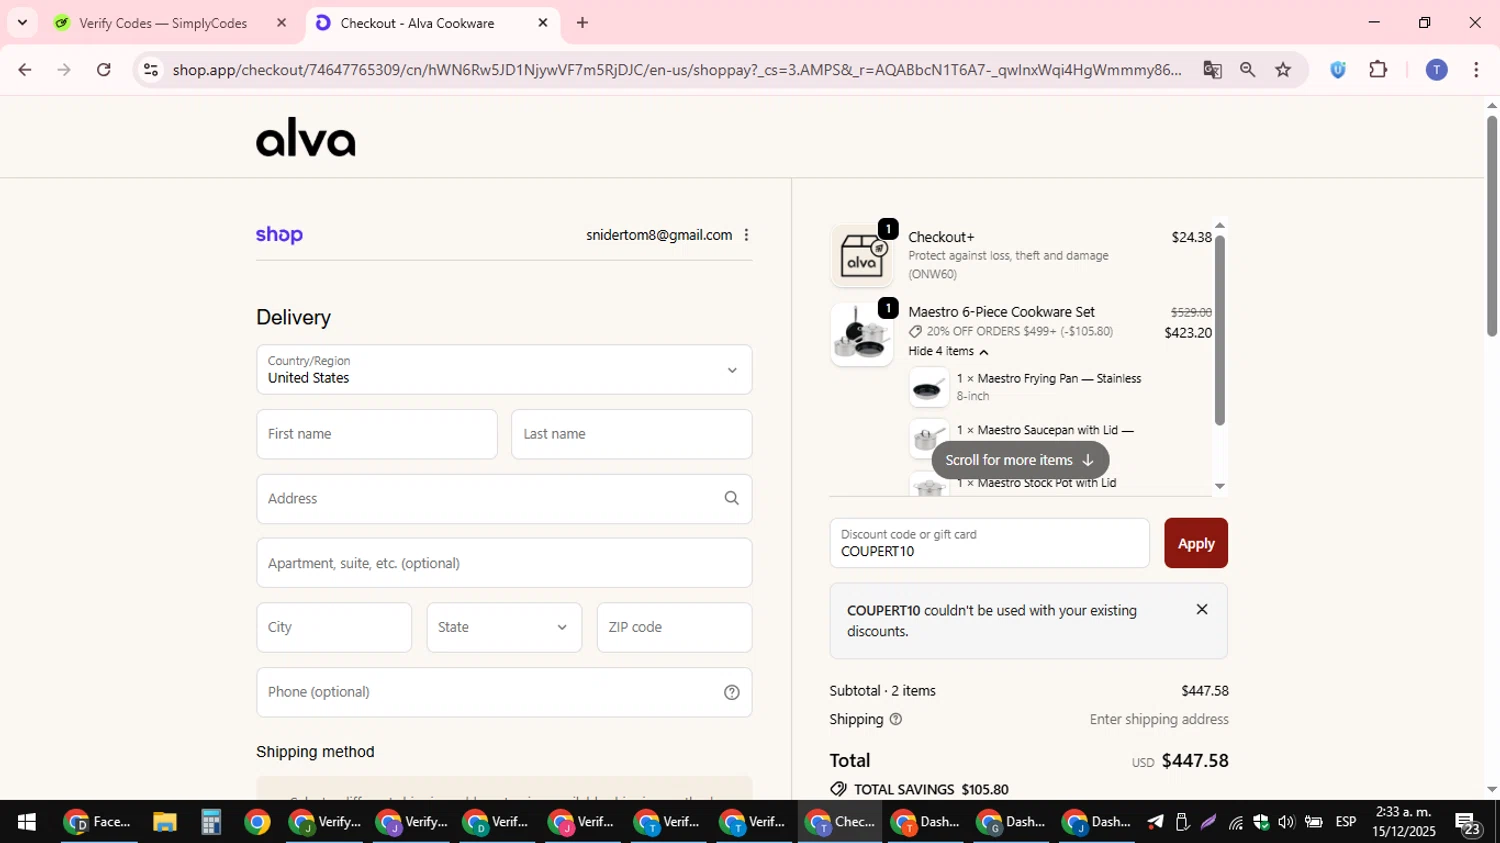Click the browser forward arrow
Viewport: 1500px width, 843px height.
coord(64,69)
